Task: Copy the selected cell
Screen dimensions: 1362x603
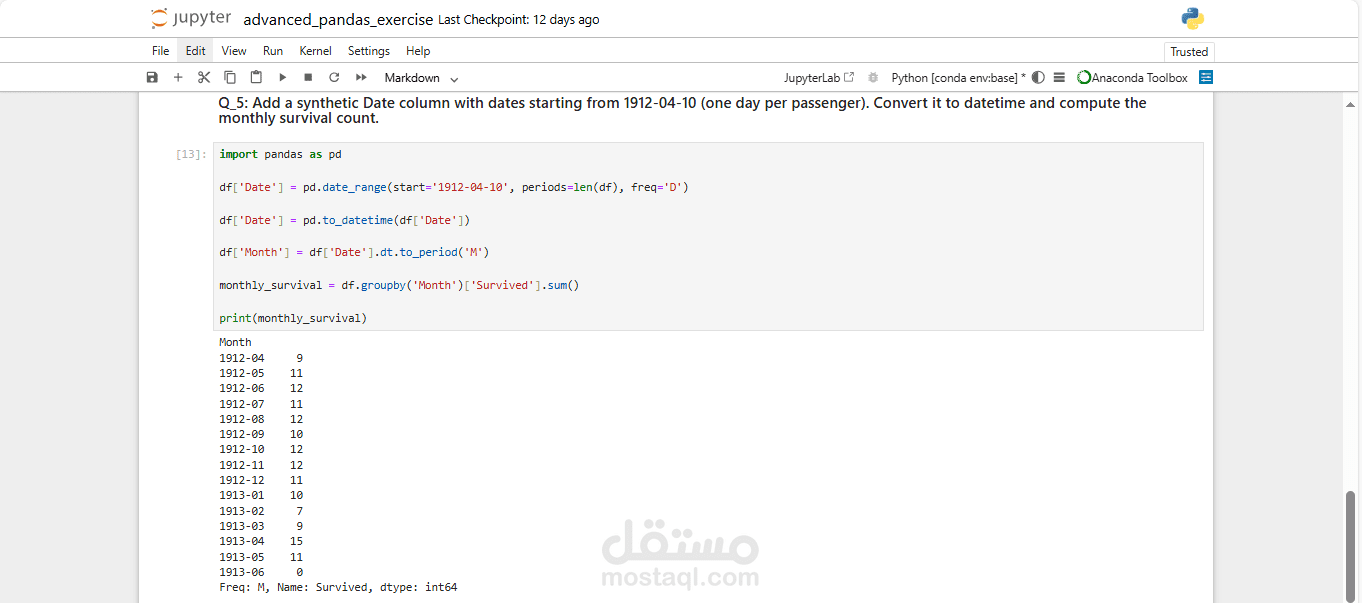Action: coord(230,78)
